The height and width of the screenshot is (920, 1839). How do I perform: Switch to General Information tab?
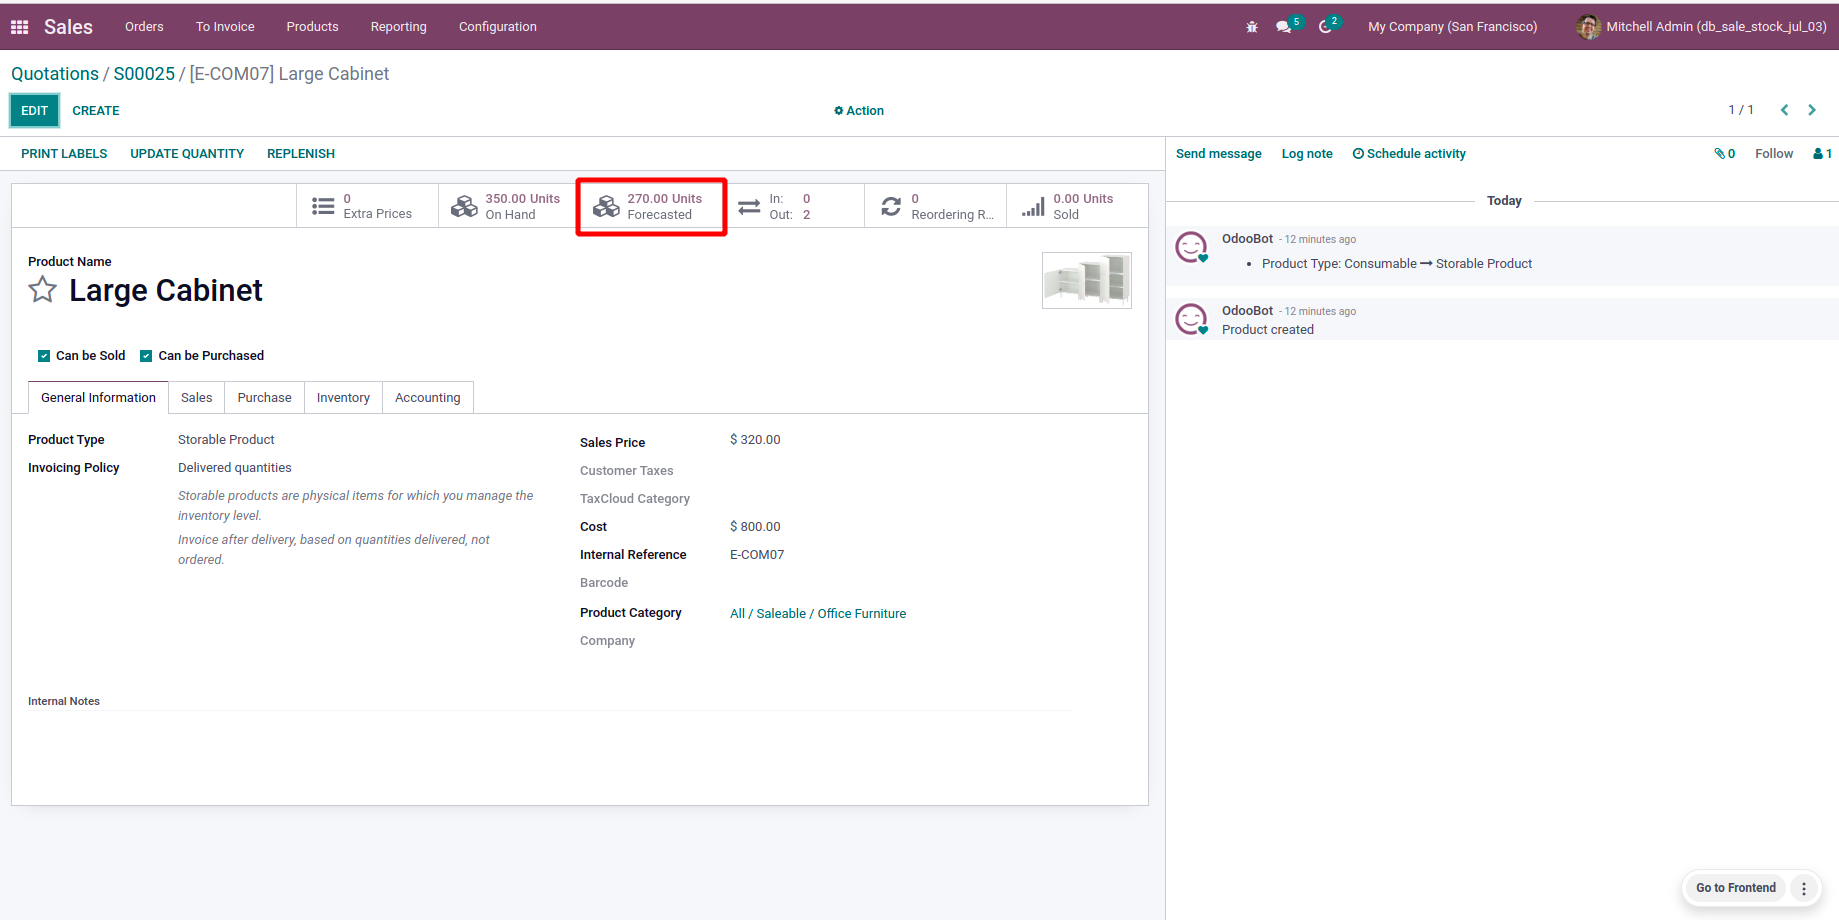tap(98, 398)
